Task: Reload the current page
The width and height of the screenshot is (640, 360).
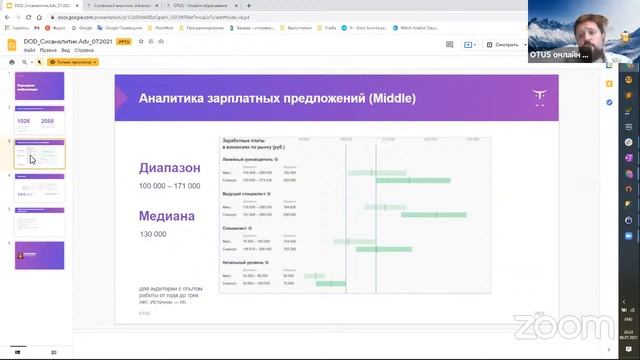Action: point(29,17)
